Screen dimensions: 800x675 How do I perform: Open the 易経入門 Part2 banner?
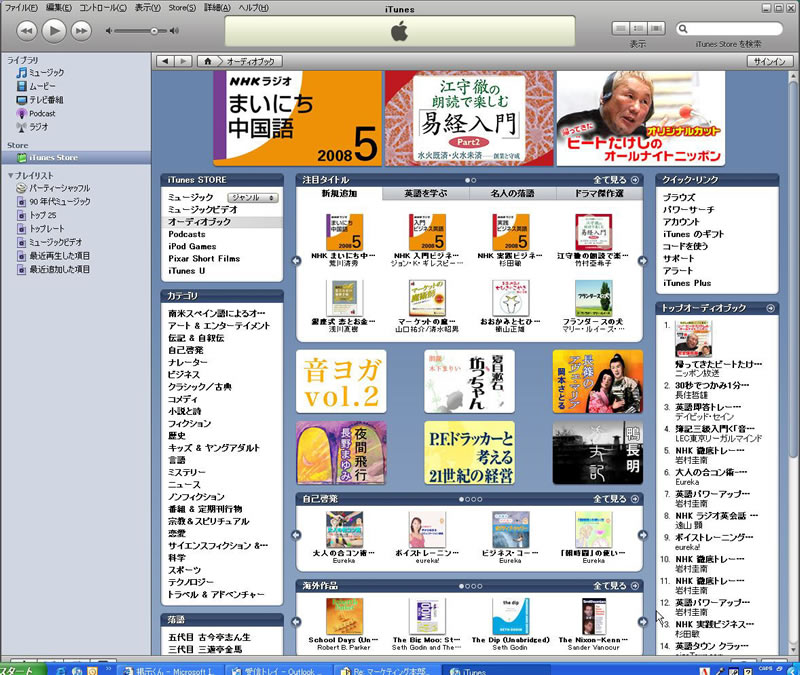469,118
